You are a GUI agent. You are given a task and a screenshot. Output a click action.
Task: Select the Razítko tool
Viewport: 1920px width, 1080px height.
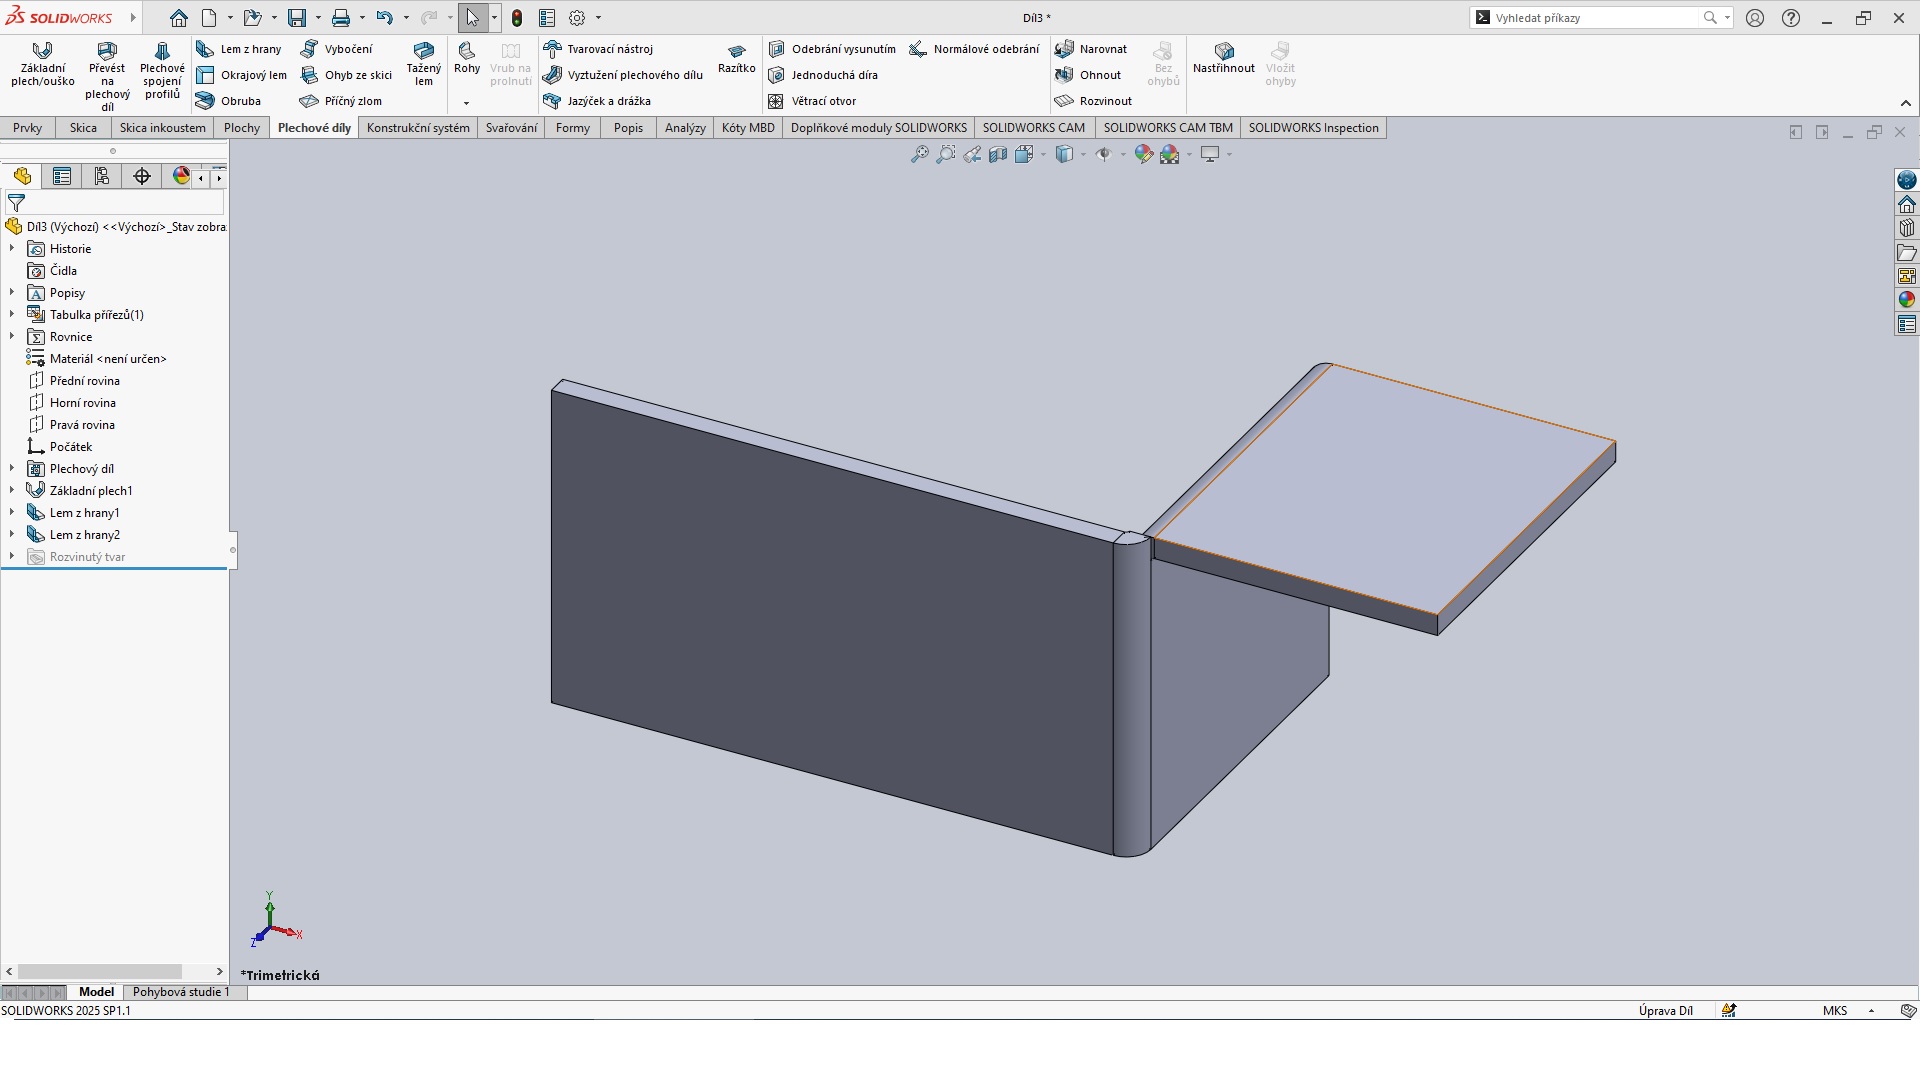click(x=737, y=58)
